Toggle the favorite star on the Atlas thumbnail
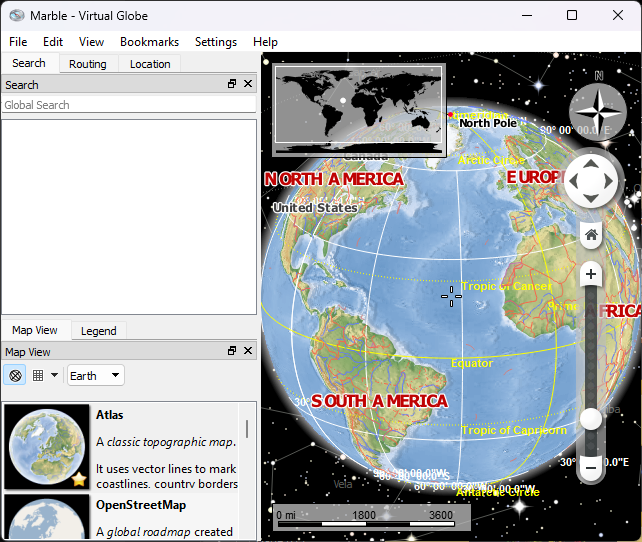 78,480
